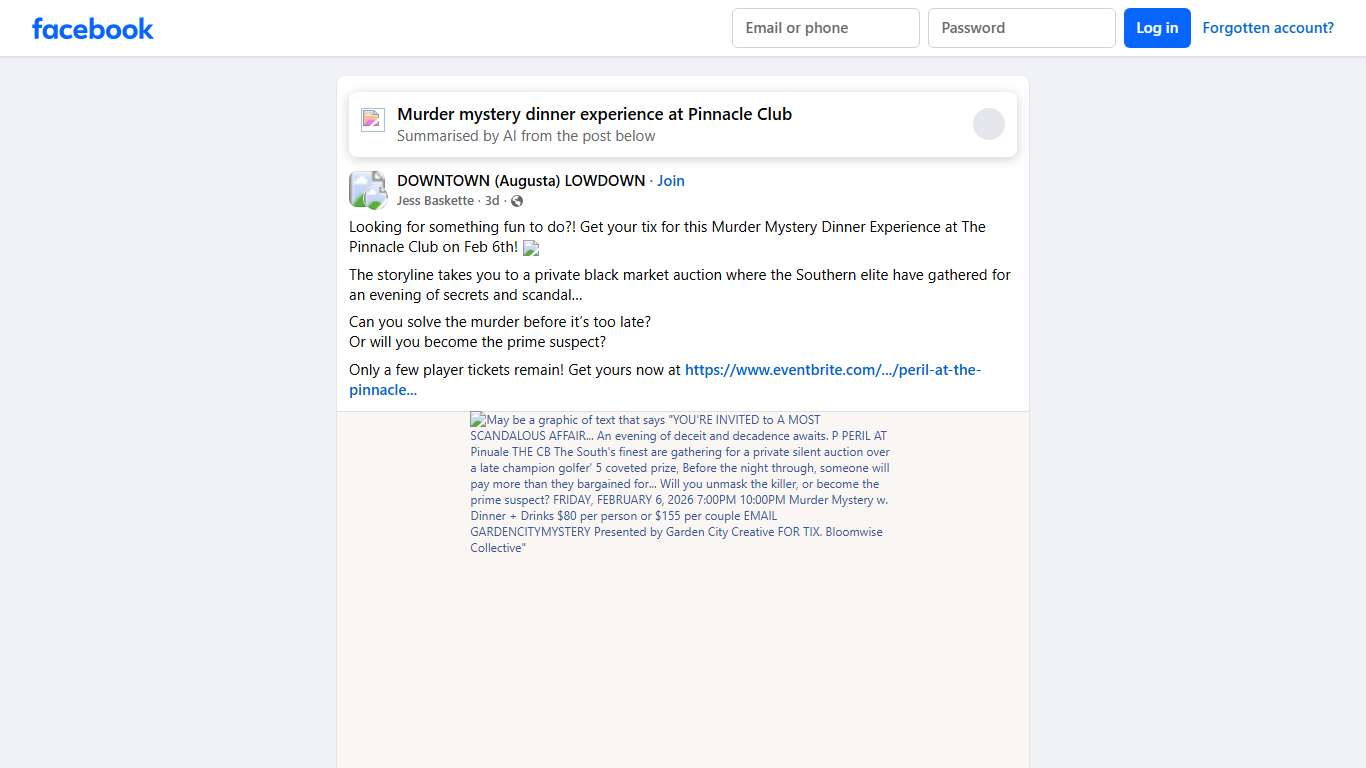
Task: Click the broken emoji image after Feb 6th
Action: [531, 248]
